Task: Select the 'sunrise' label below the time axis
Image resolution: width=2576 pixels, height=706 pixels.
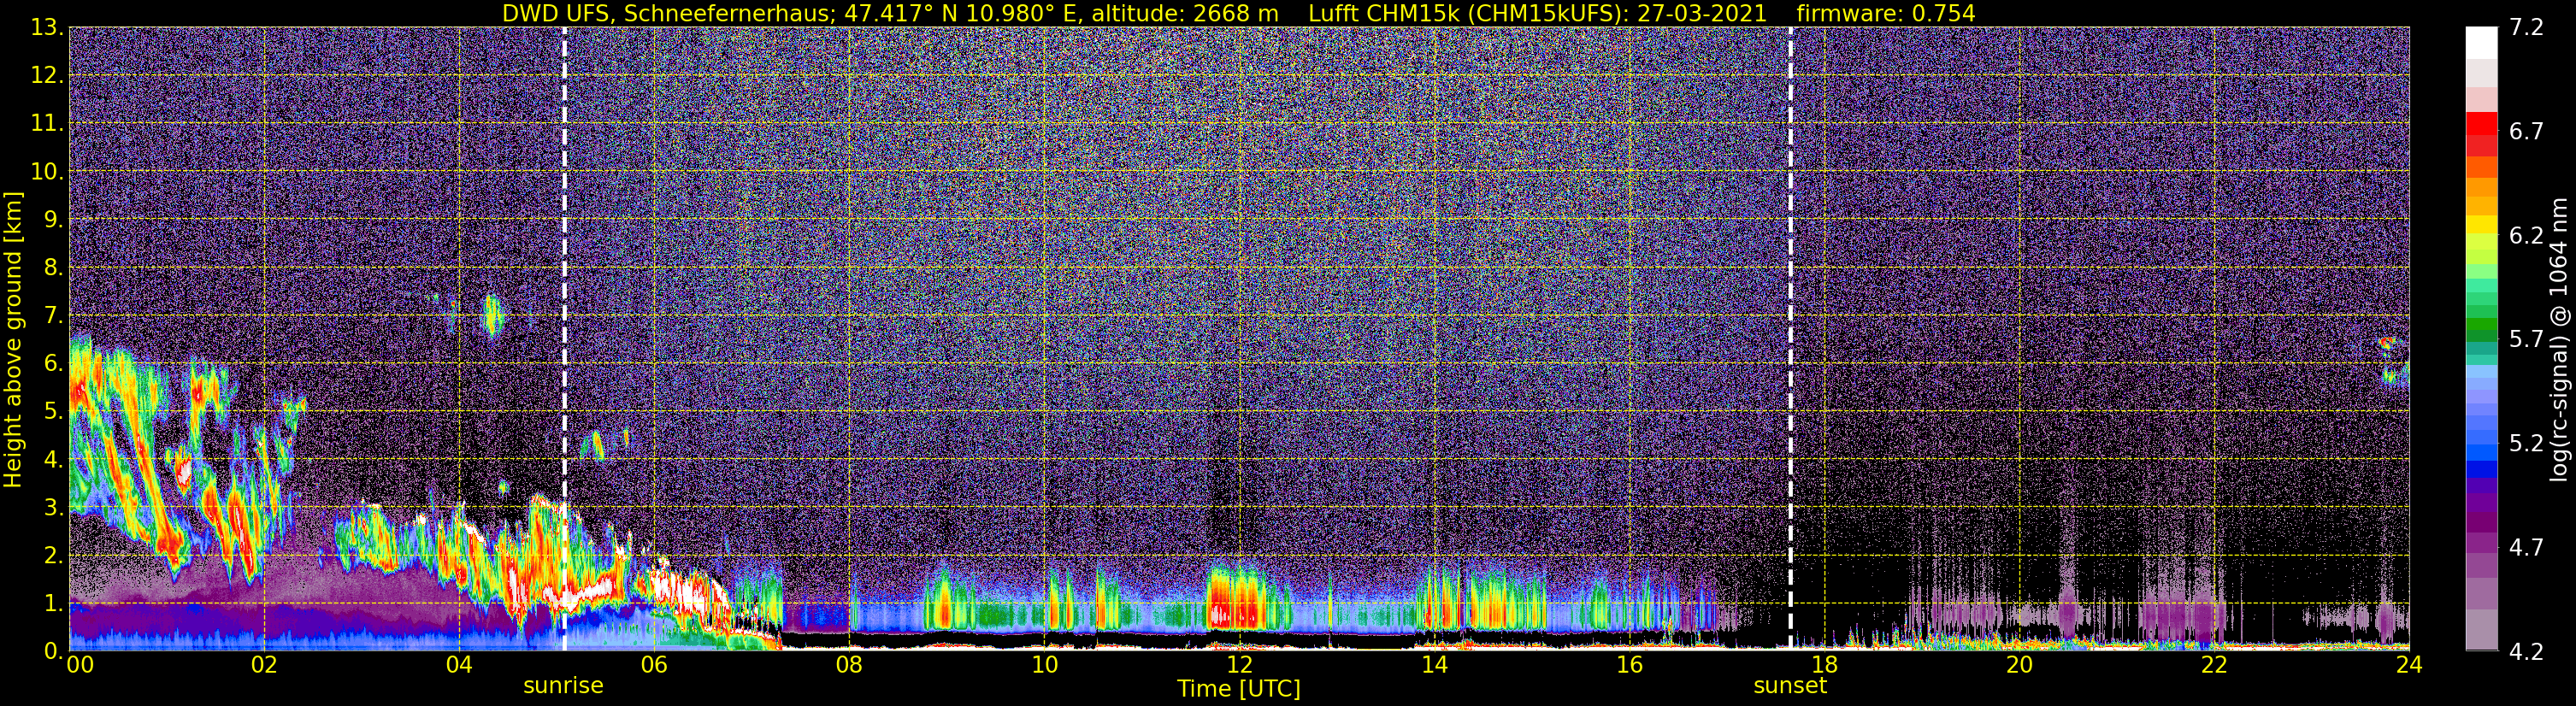Action: tap(564, 686)
